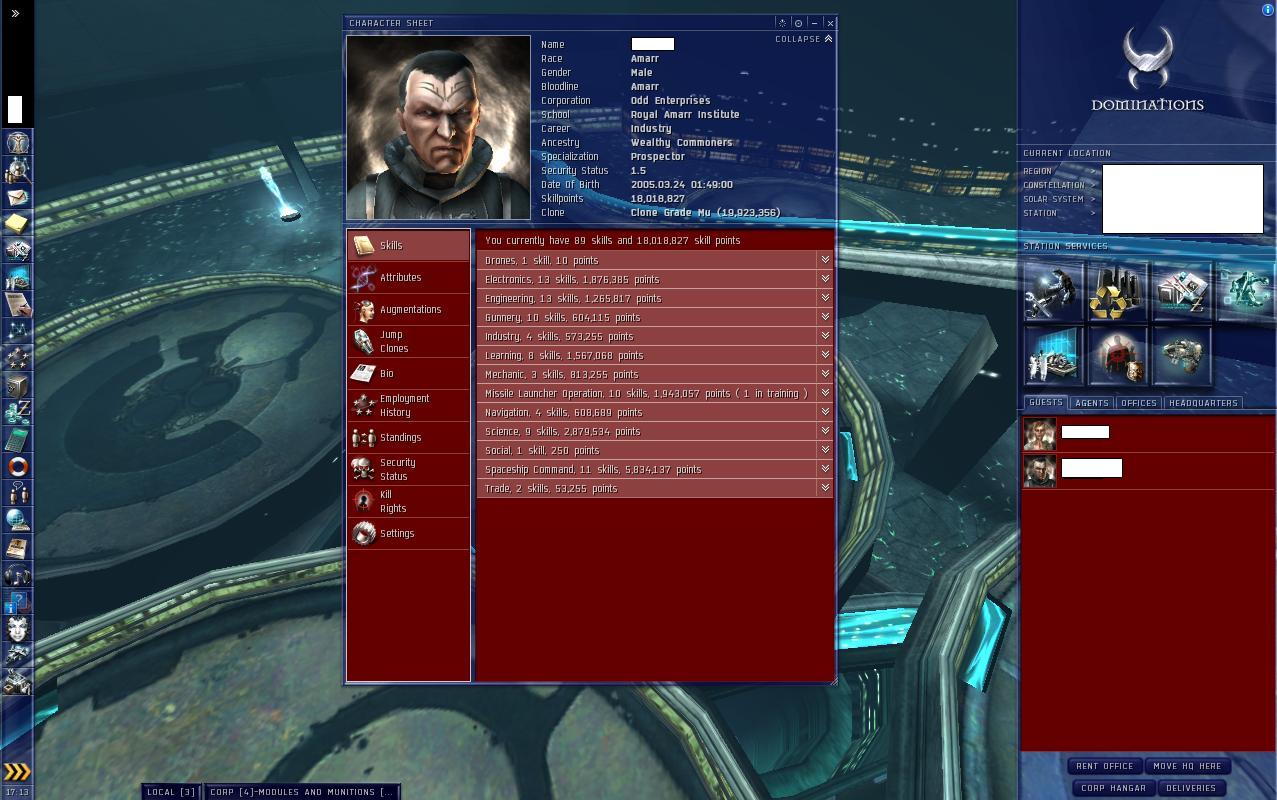
Task: Open the jukebox headphones icon
Action: click(17, 574)
